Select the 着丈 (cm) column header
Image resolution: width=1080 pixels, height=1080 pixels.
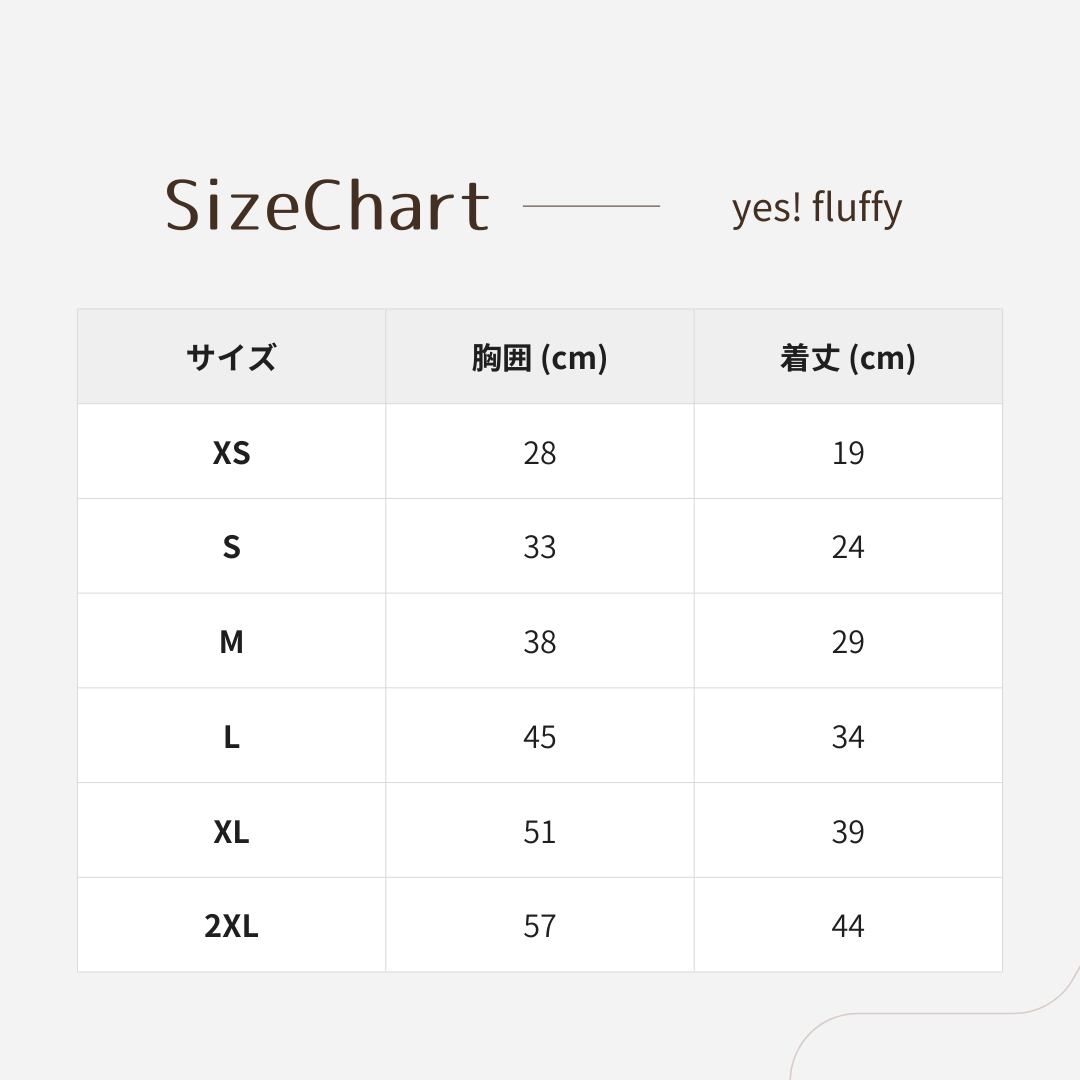pyautogui.click(x=847, y=357)
